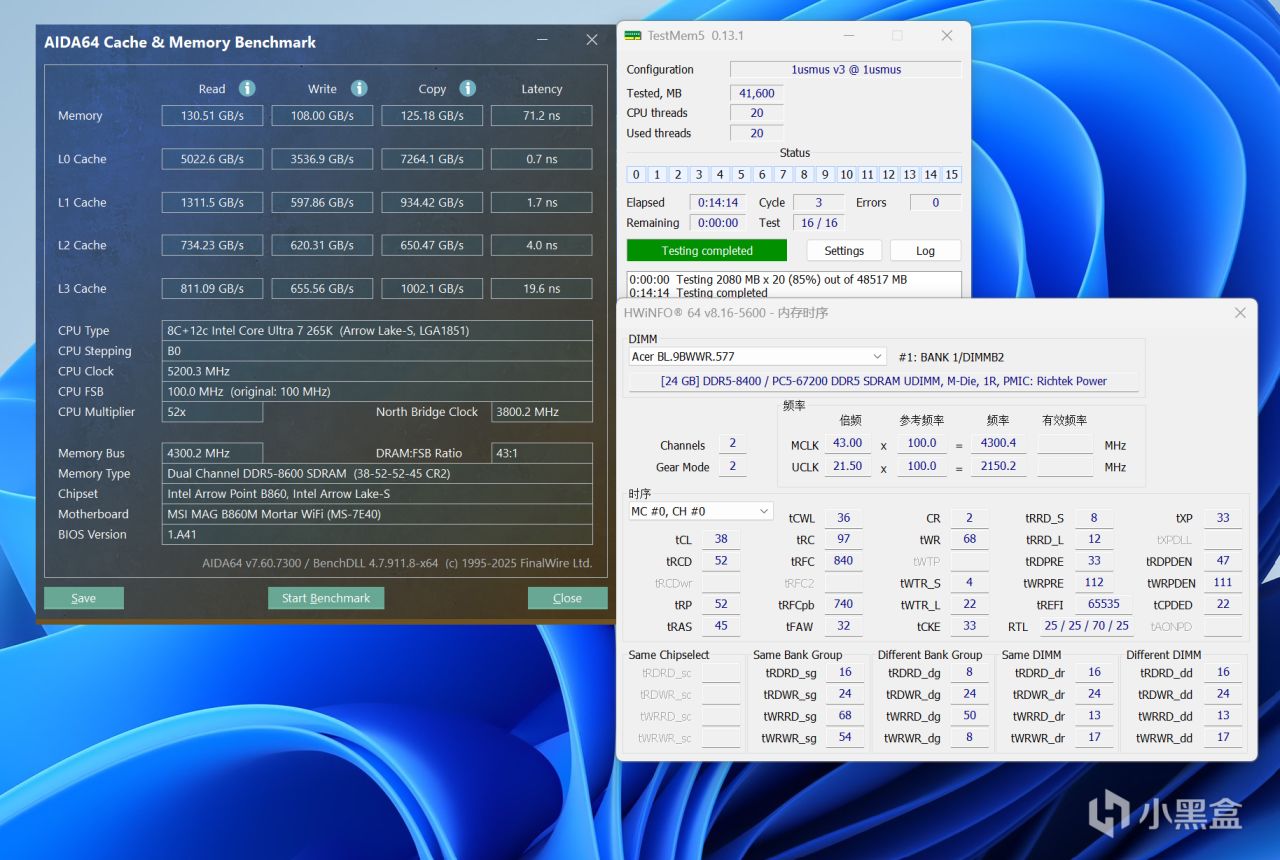Open the TestMem5 Log
This screenshot has height=860, width=1280.
pos(925,251)
